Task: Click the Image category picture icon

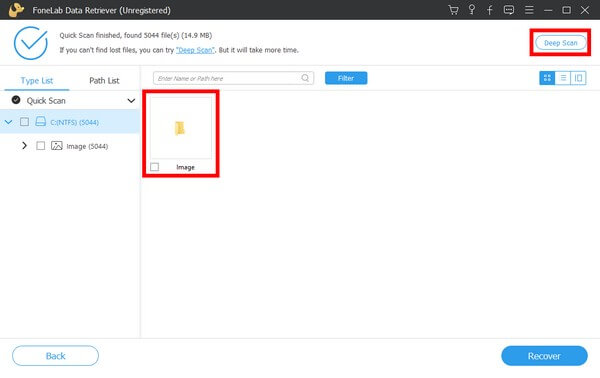Action: coord(57,146)
